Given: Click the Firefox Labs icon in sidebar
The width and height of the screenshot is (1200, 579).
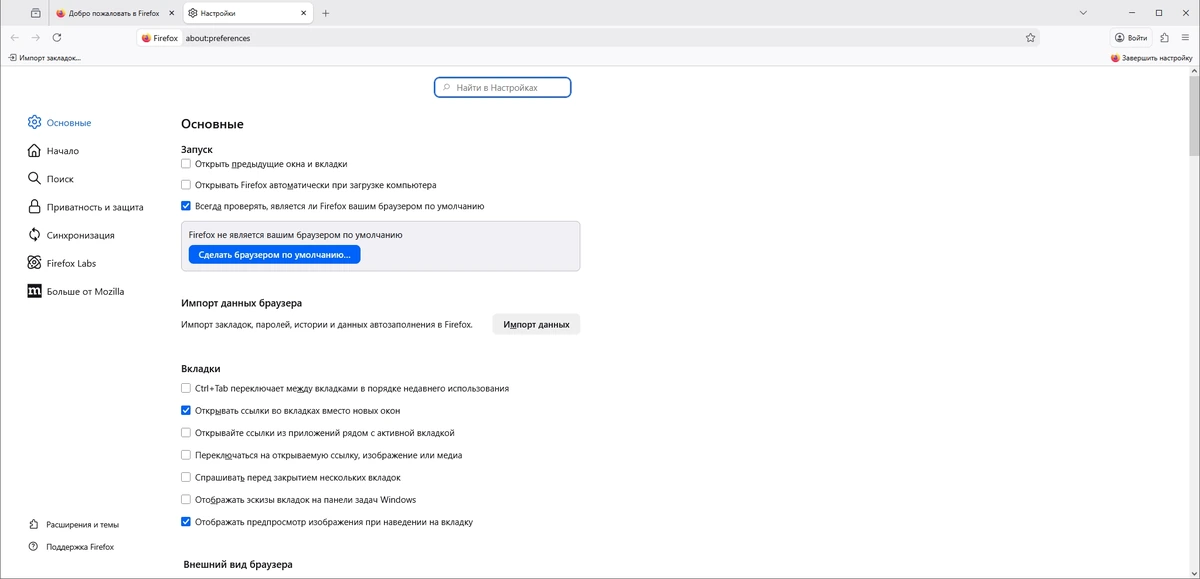Looking at the screenshot, I should tap(35, 263).
